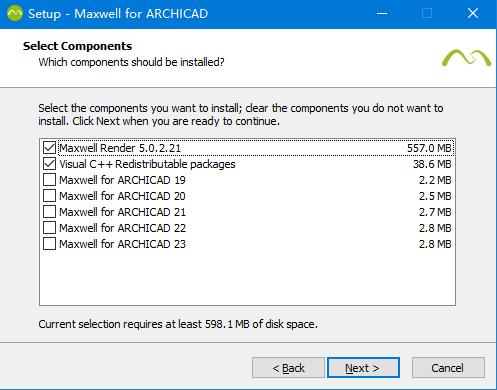This screenshot has width=497, height=390.
Task: Click the green Maxwell wave logo in the header
Action: pyautogui.click(x=466, y=58)
